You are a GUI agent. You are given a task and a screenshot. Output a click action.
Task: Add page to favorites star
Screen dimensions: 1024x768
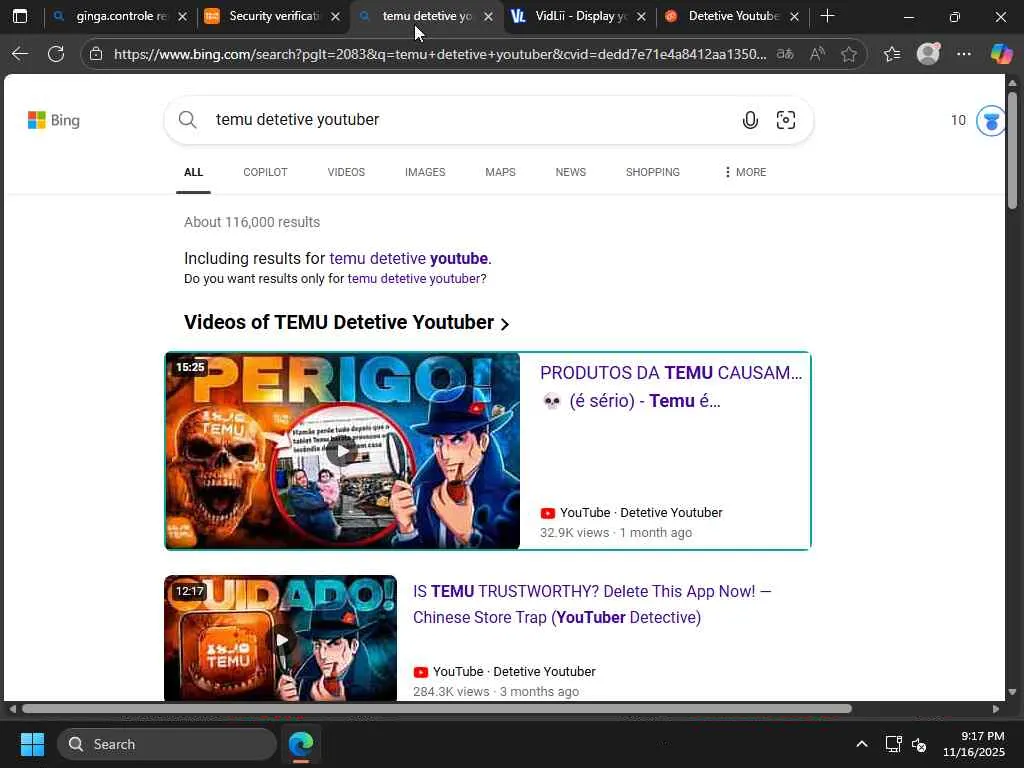click(x=849, y=54)
